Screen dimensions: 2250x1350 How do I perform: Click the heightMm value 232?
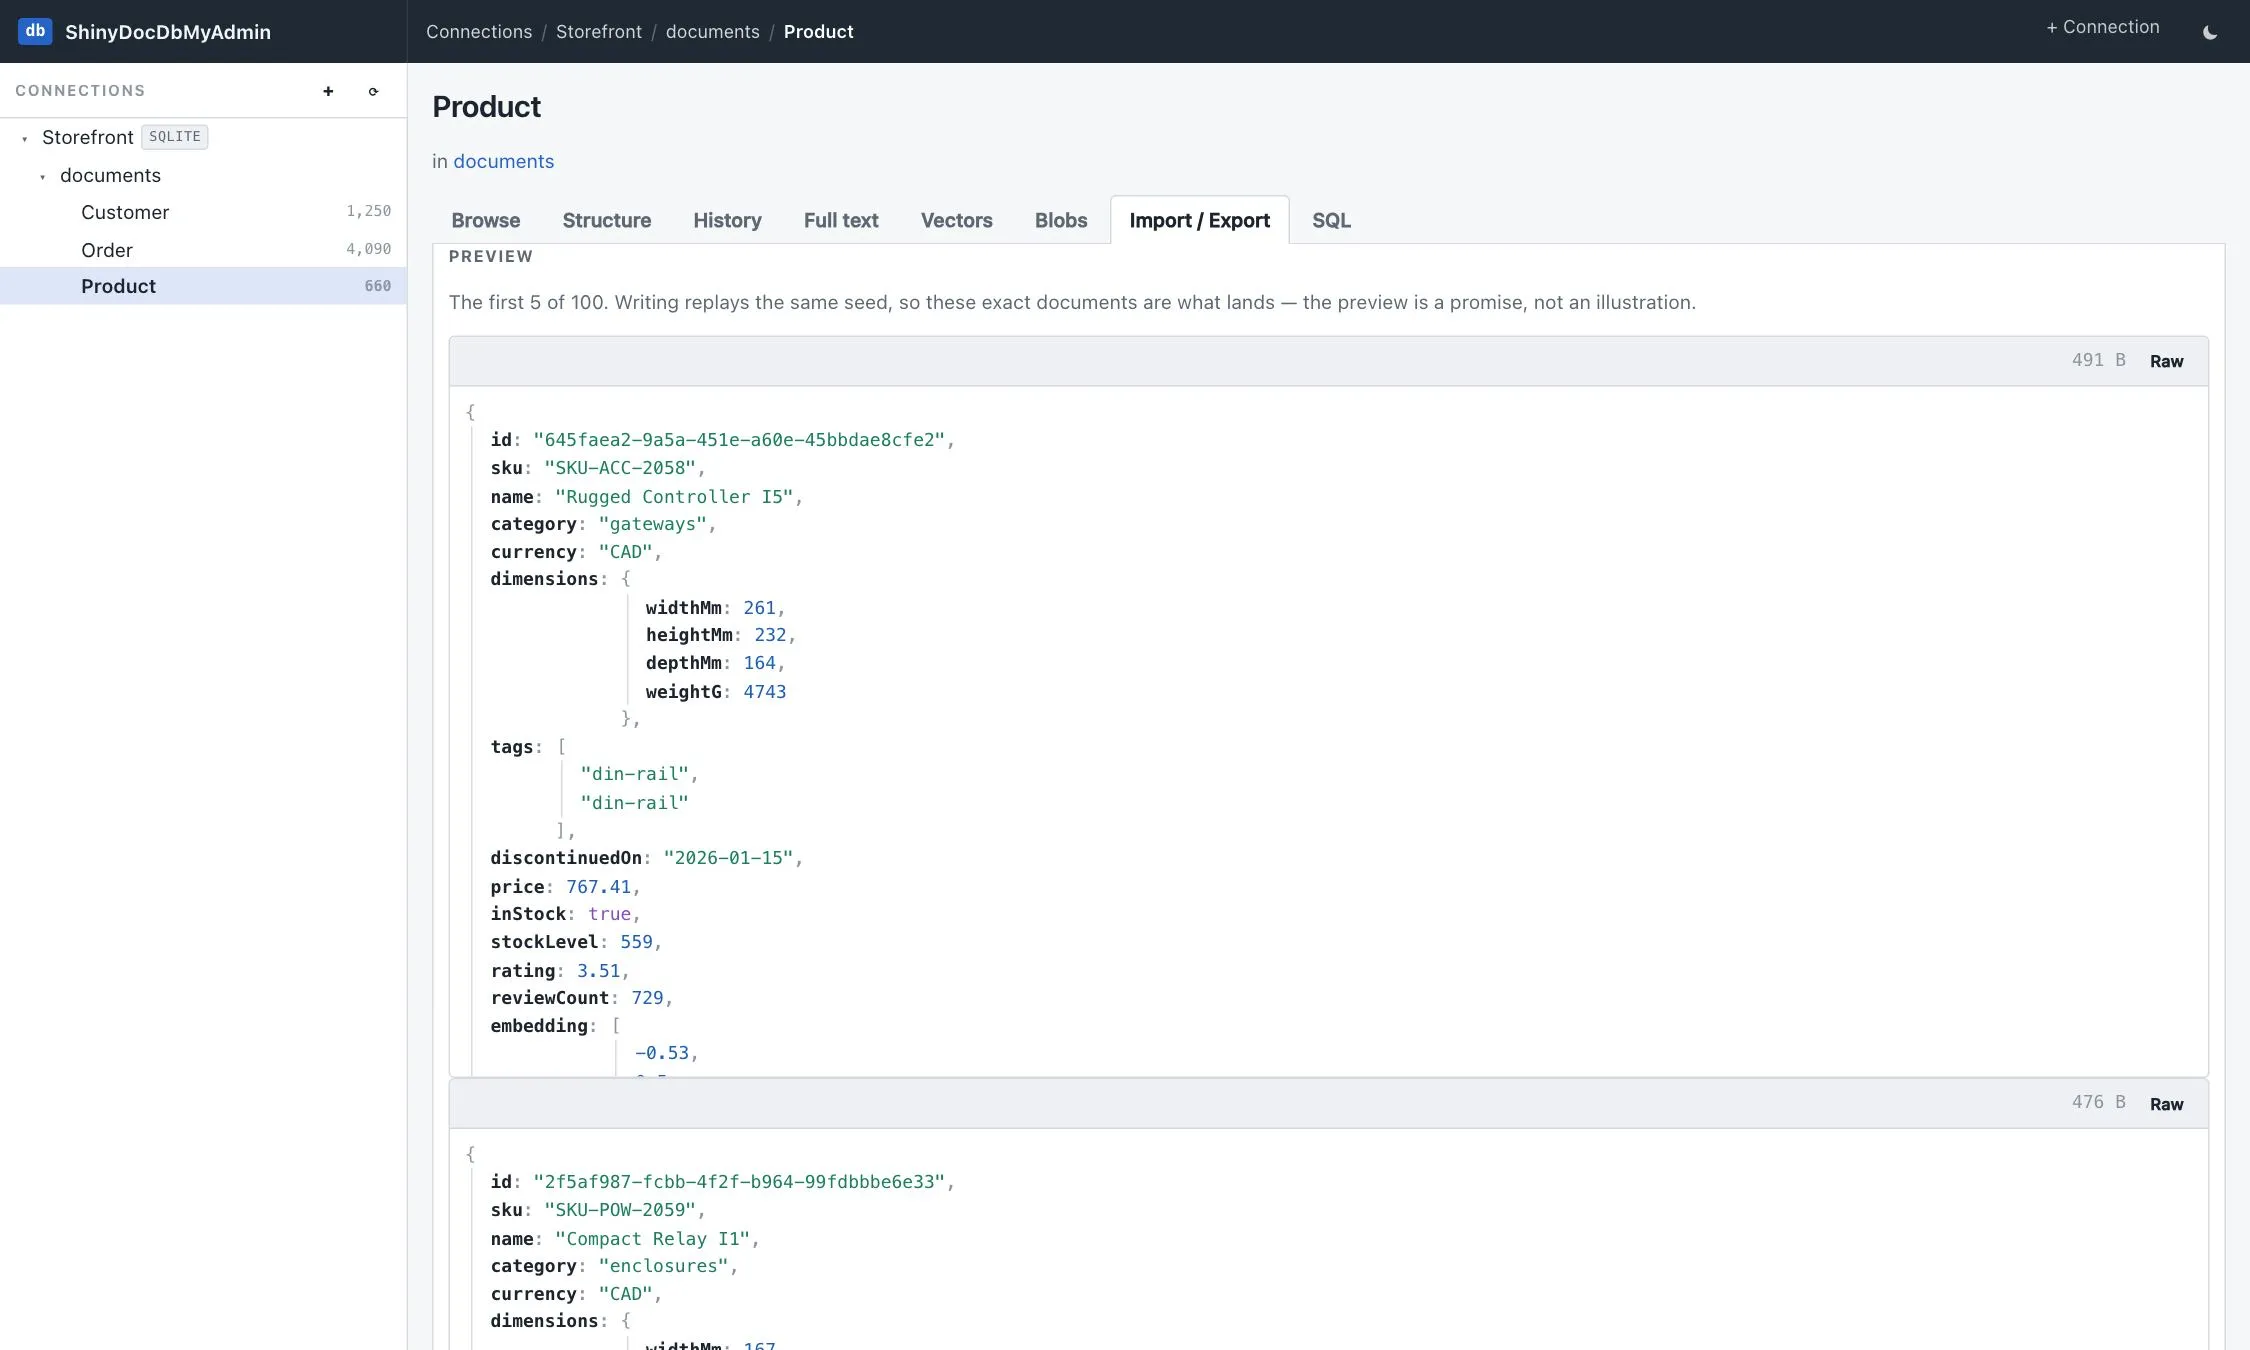tap(770, 635)
